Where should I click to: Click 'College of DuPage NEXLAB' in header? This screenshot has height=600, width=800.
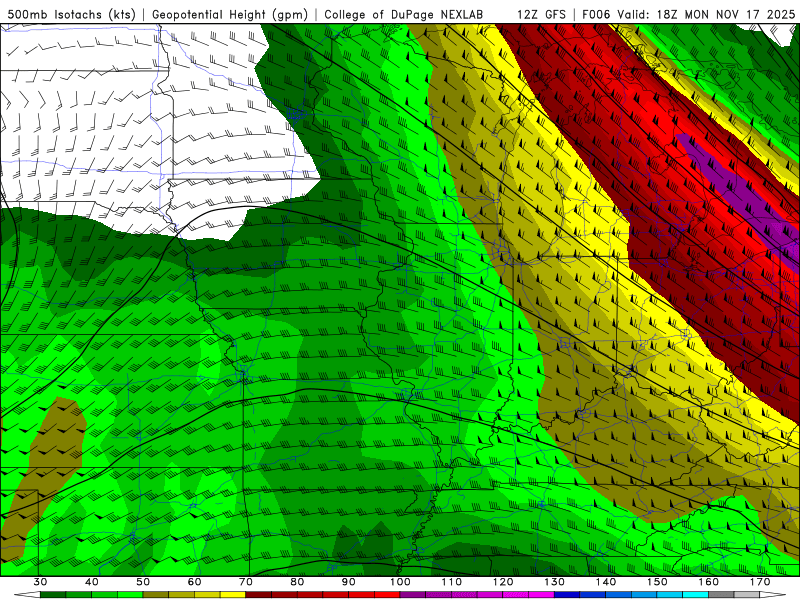[x=404, y=14]
